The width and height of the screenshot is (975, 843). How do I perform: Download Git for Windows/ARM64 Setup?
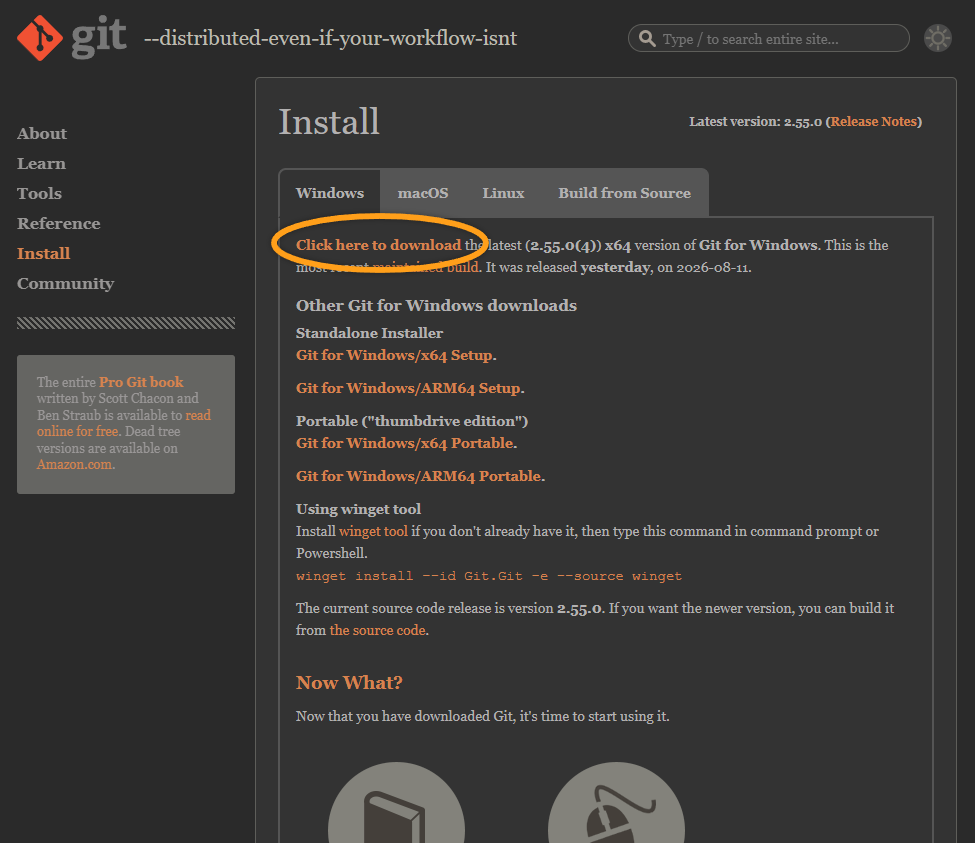409,388
